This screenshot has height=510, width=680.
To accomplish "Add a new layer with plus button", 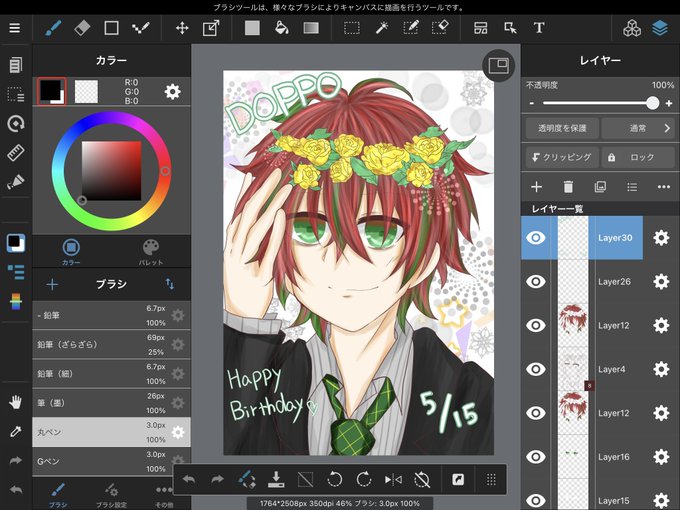I will coord(536,187).
